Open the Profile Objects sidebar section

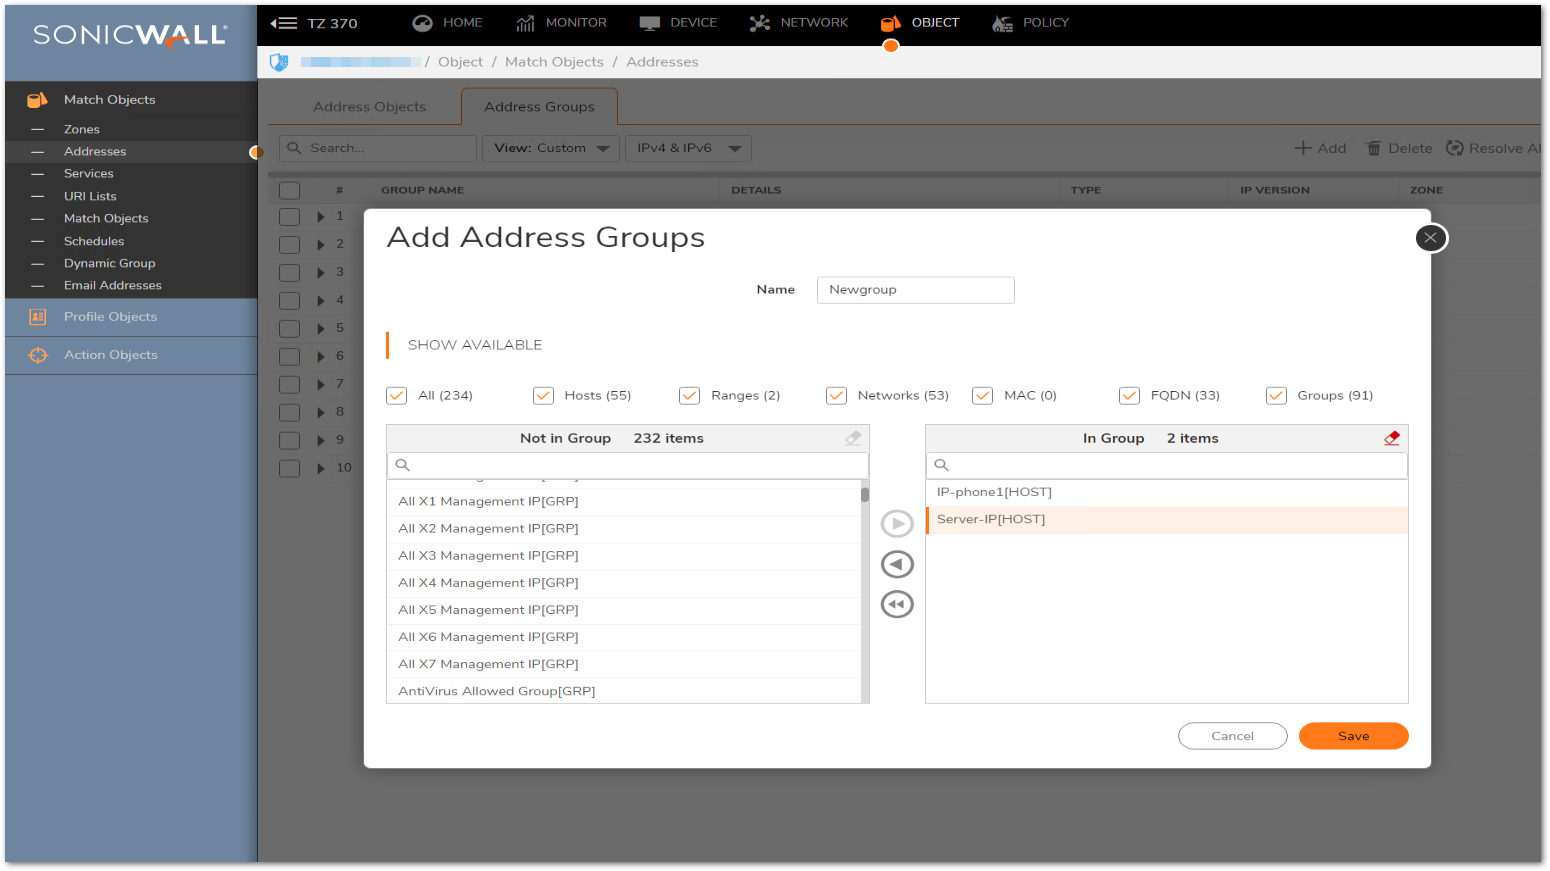(x=110, y=317)
